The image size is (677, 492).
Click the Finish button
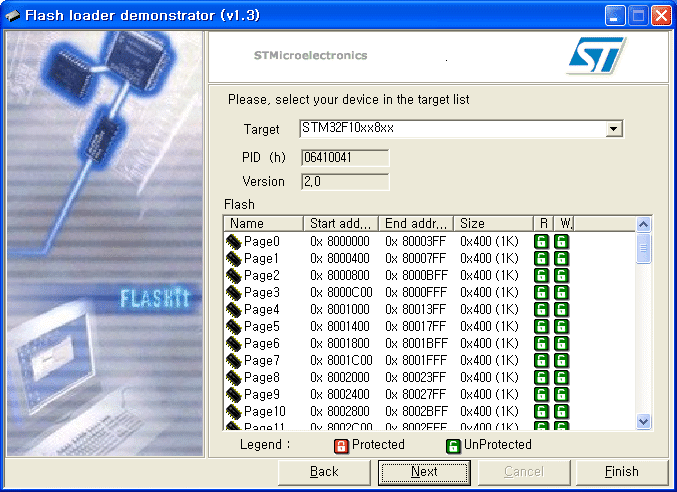[x=621, y=472]
